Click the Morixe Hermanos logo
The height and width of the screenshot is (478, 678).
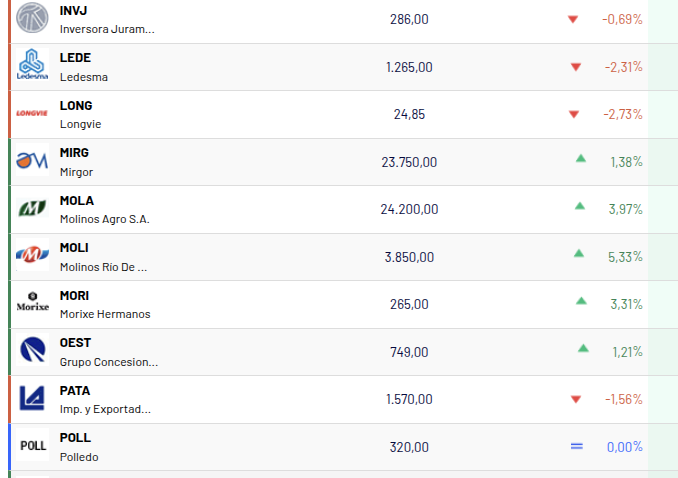(x=32, y=302)
